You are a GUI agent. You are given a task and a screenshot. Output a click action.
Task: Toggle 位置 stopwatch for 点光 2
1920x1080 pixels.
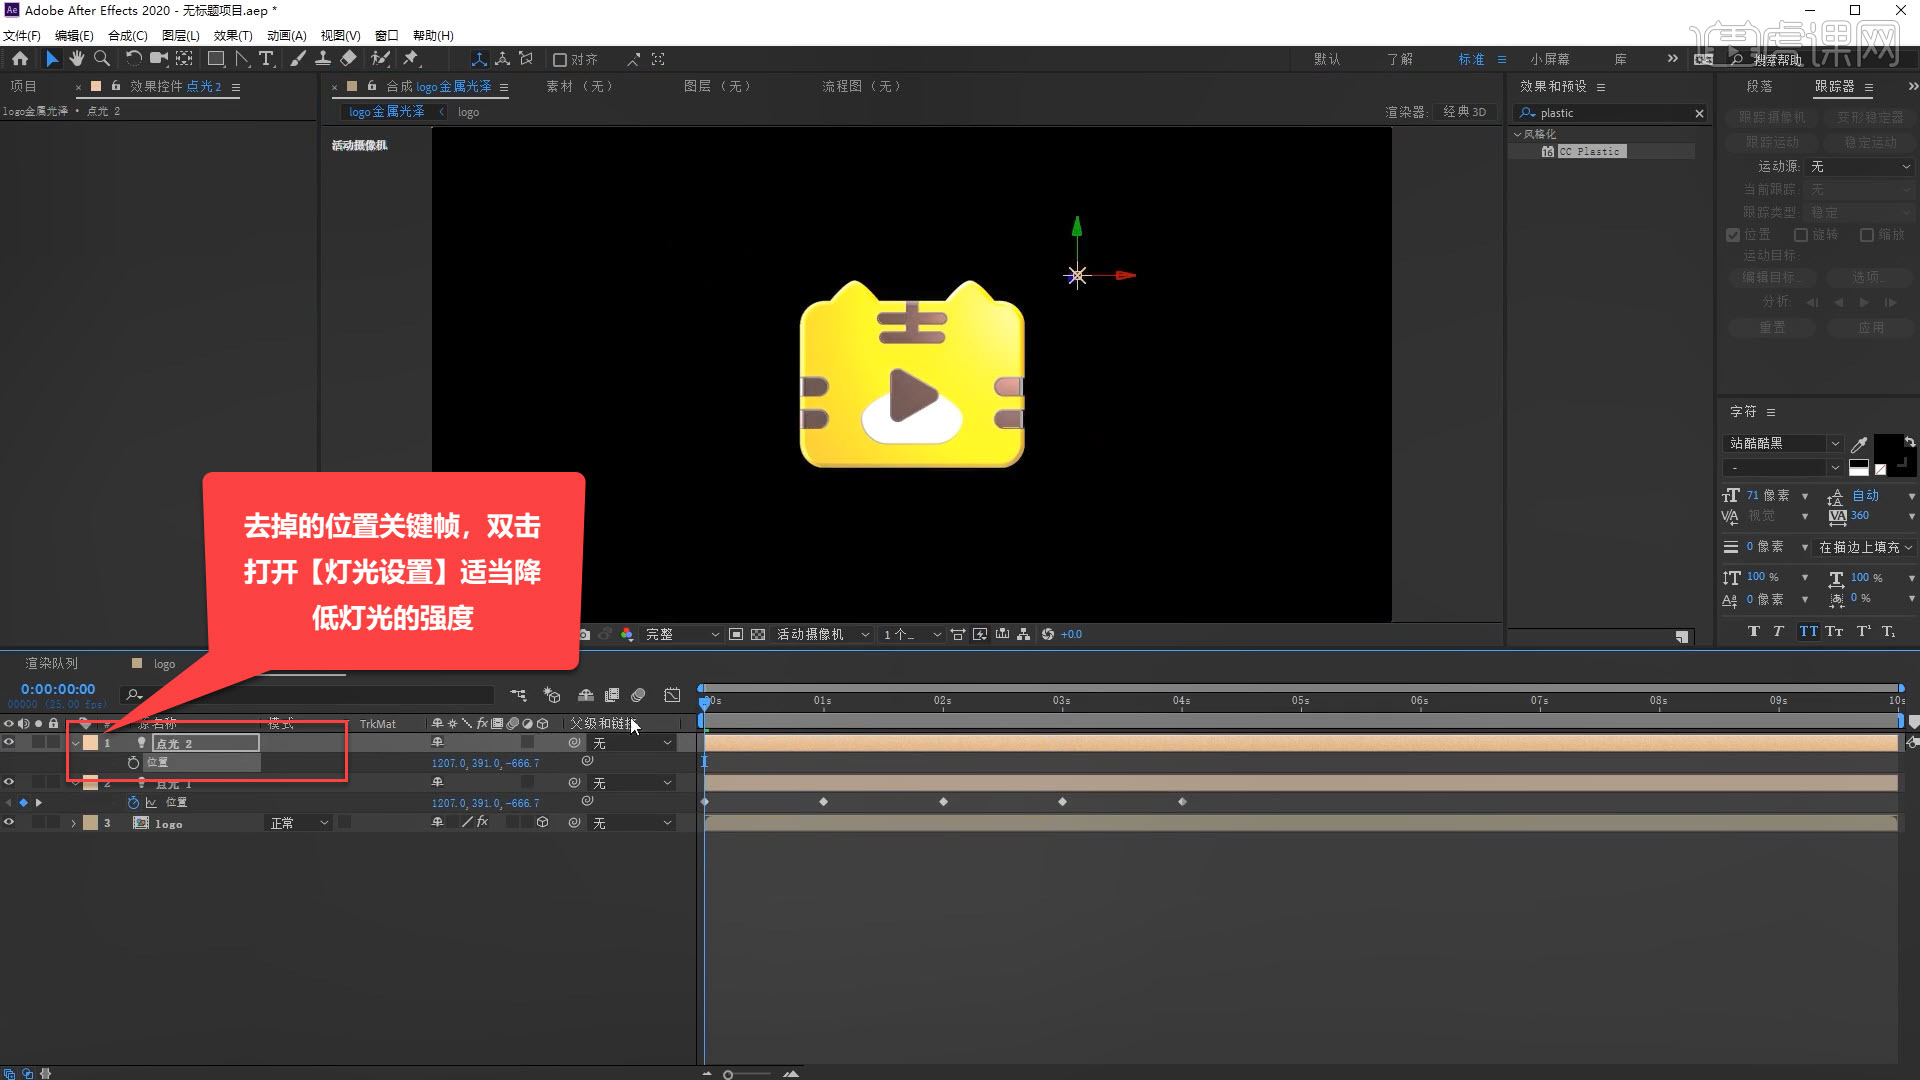click(x=133, y=762)
